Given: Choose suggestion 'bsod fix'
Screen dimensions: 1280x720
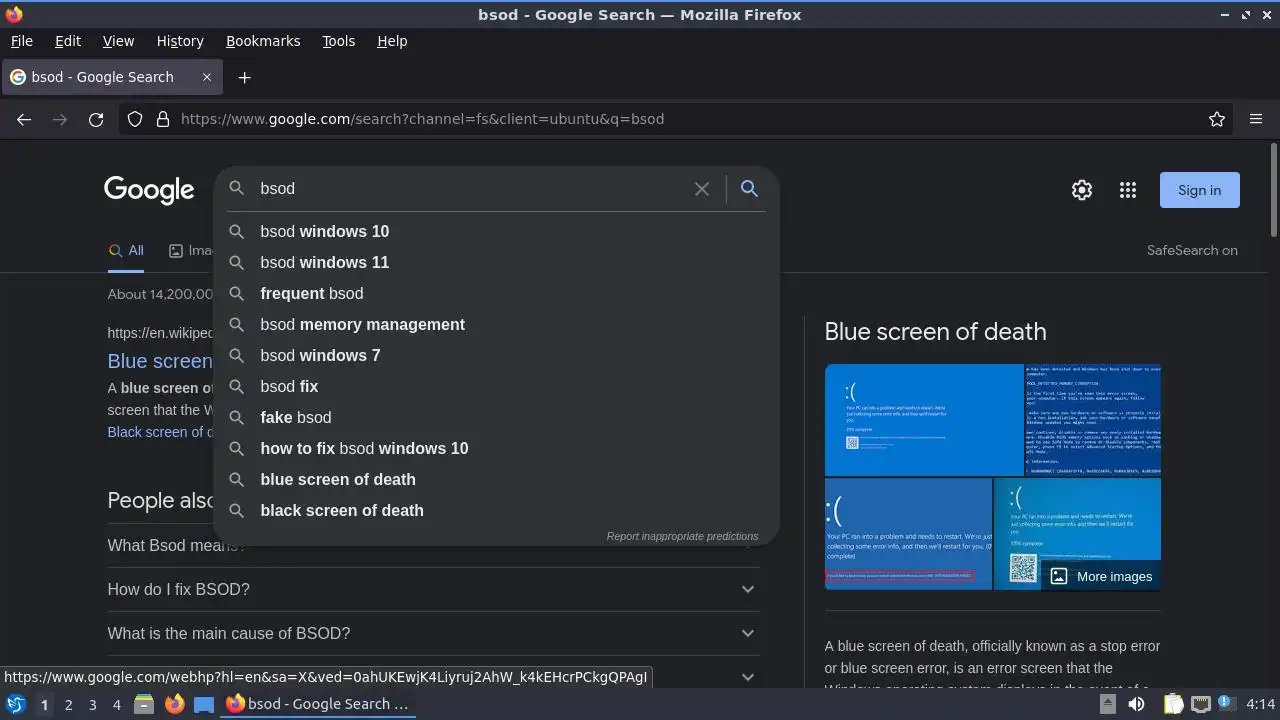Looking at the screenshot, I should click(496, 386).
